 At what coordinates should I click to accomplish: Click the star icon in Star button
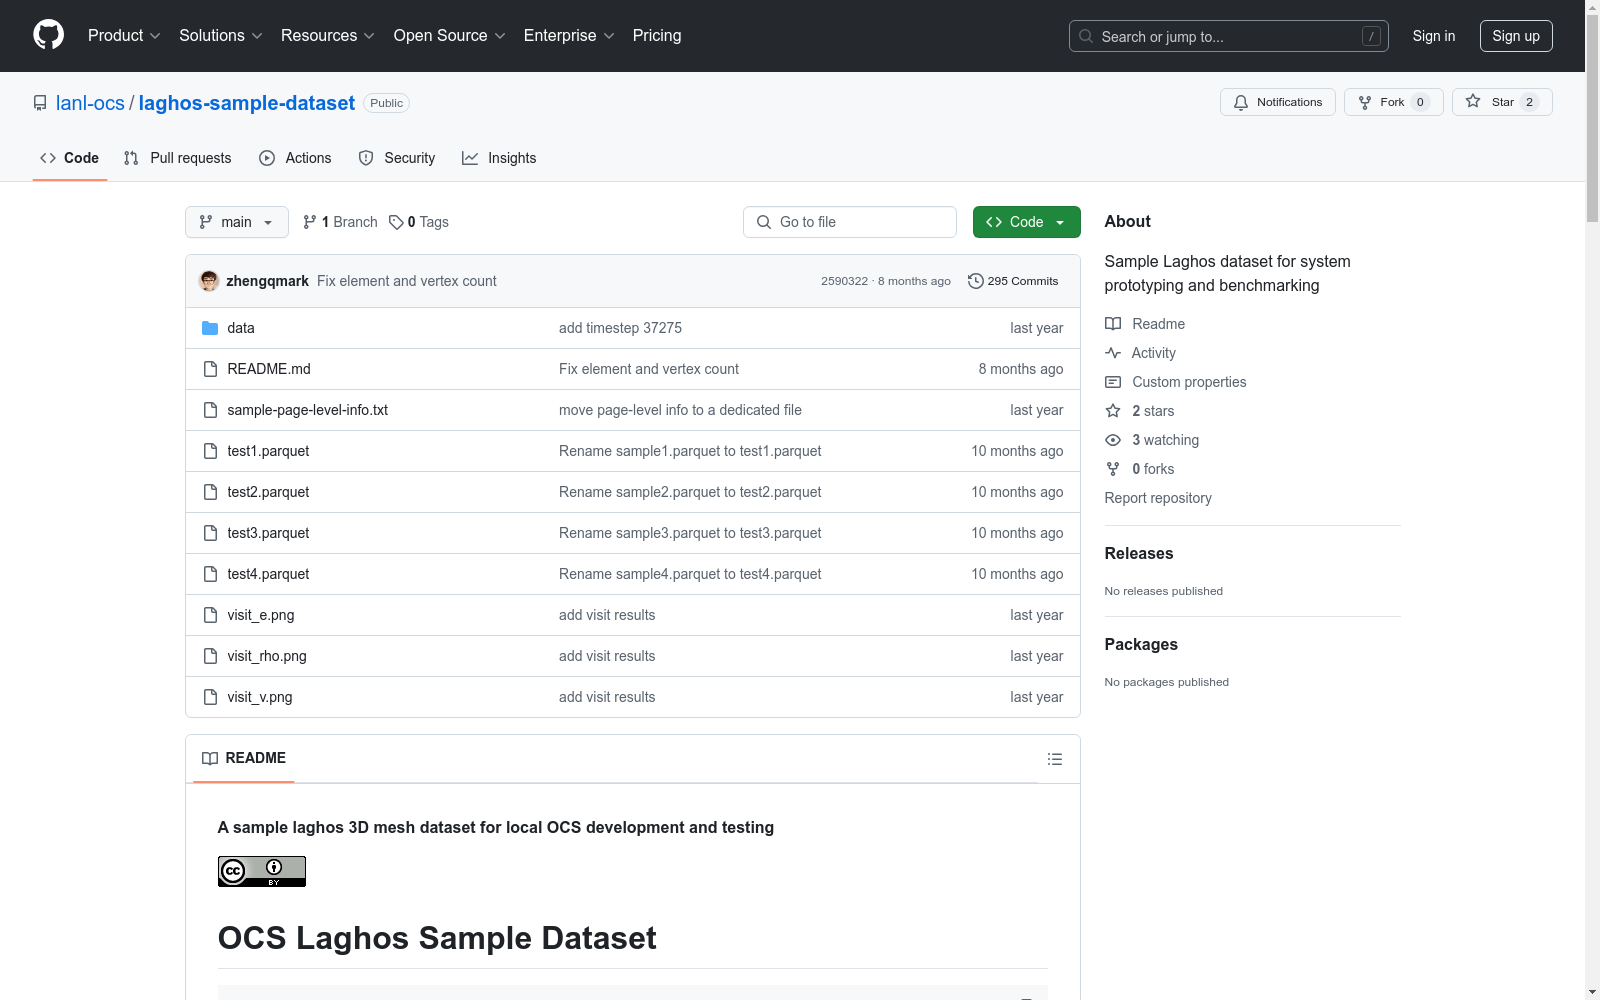[x=1473, y=101]
